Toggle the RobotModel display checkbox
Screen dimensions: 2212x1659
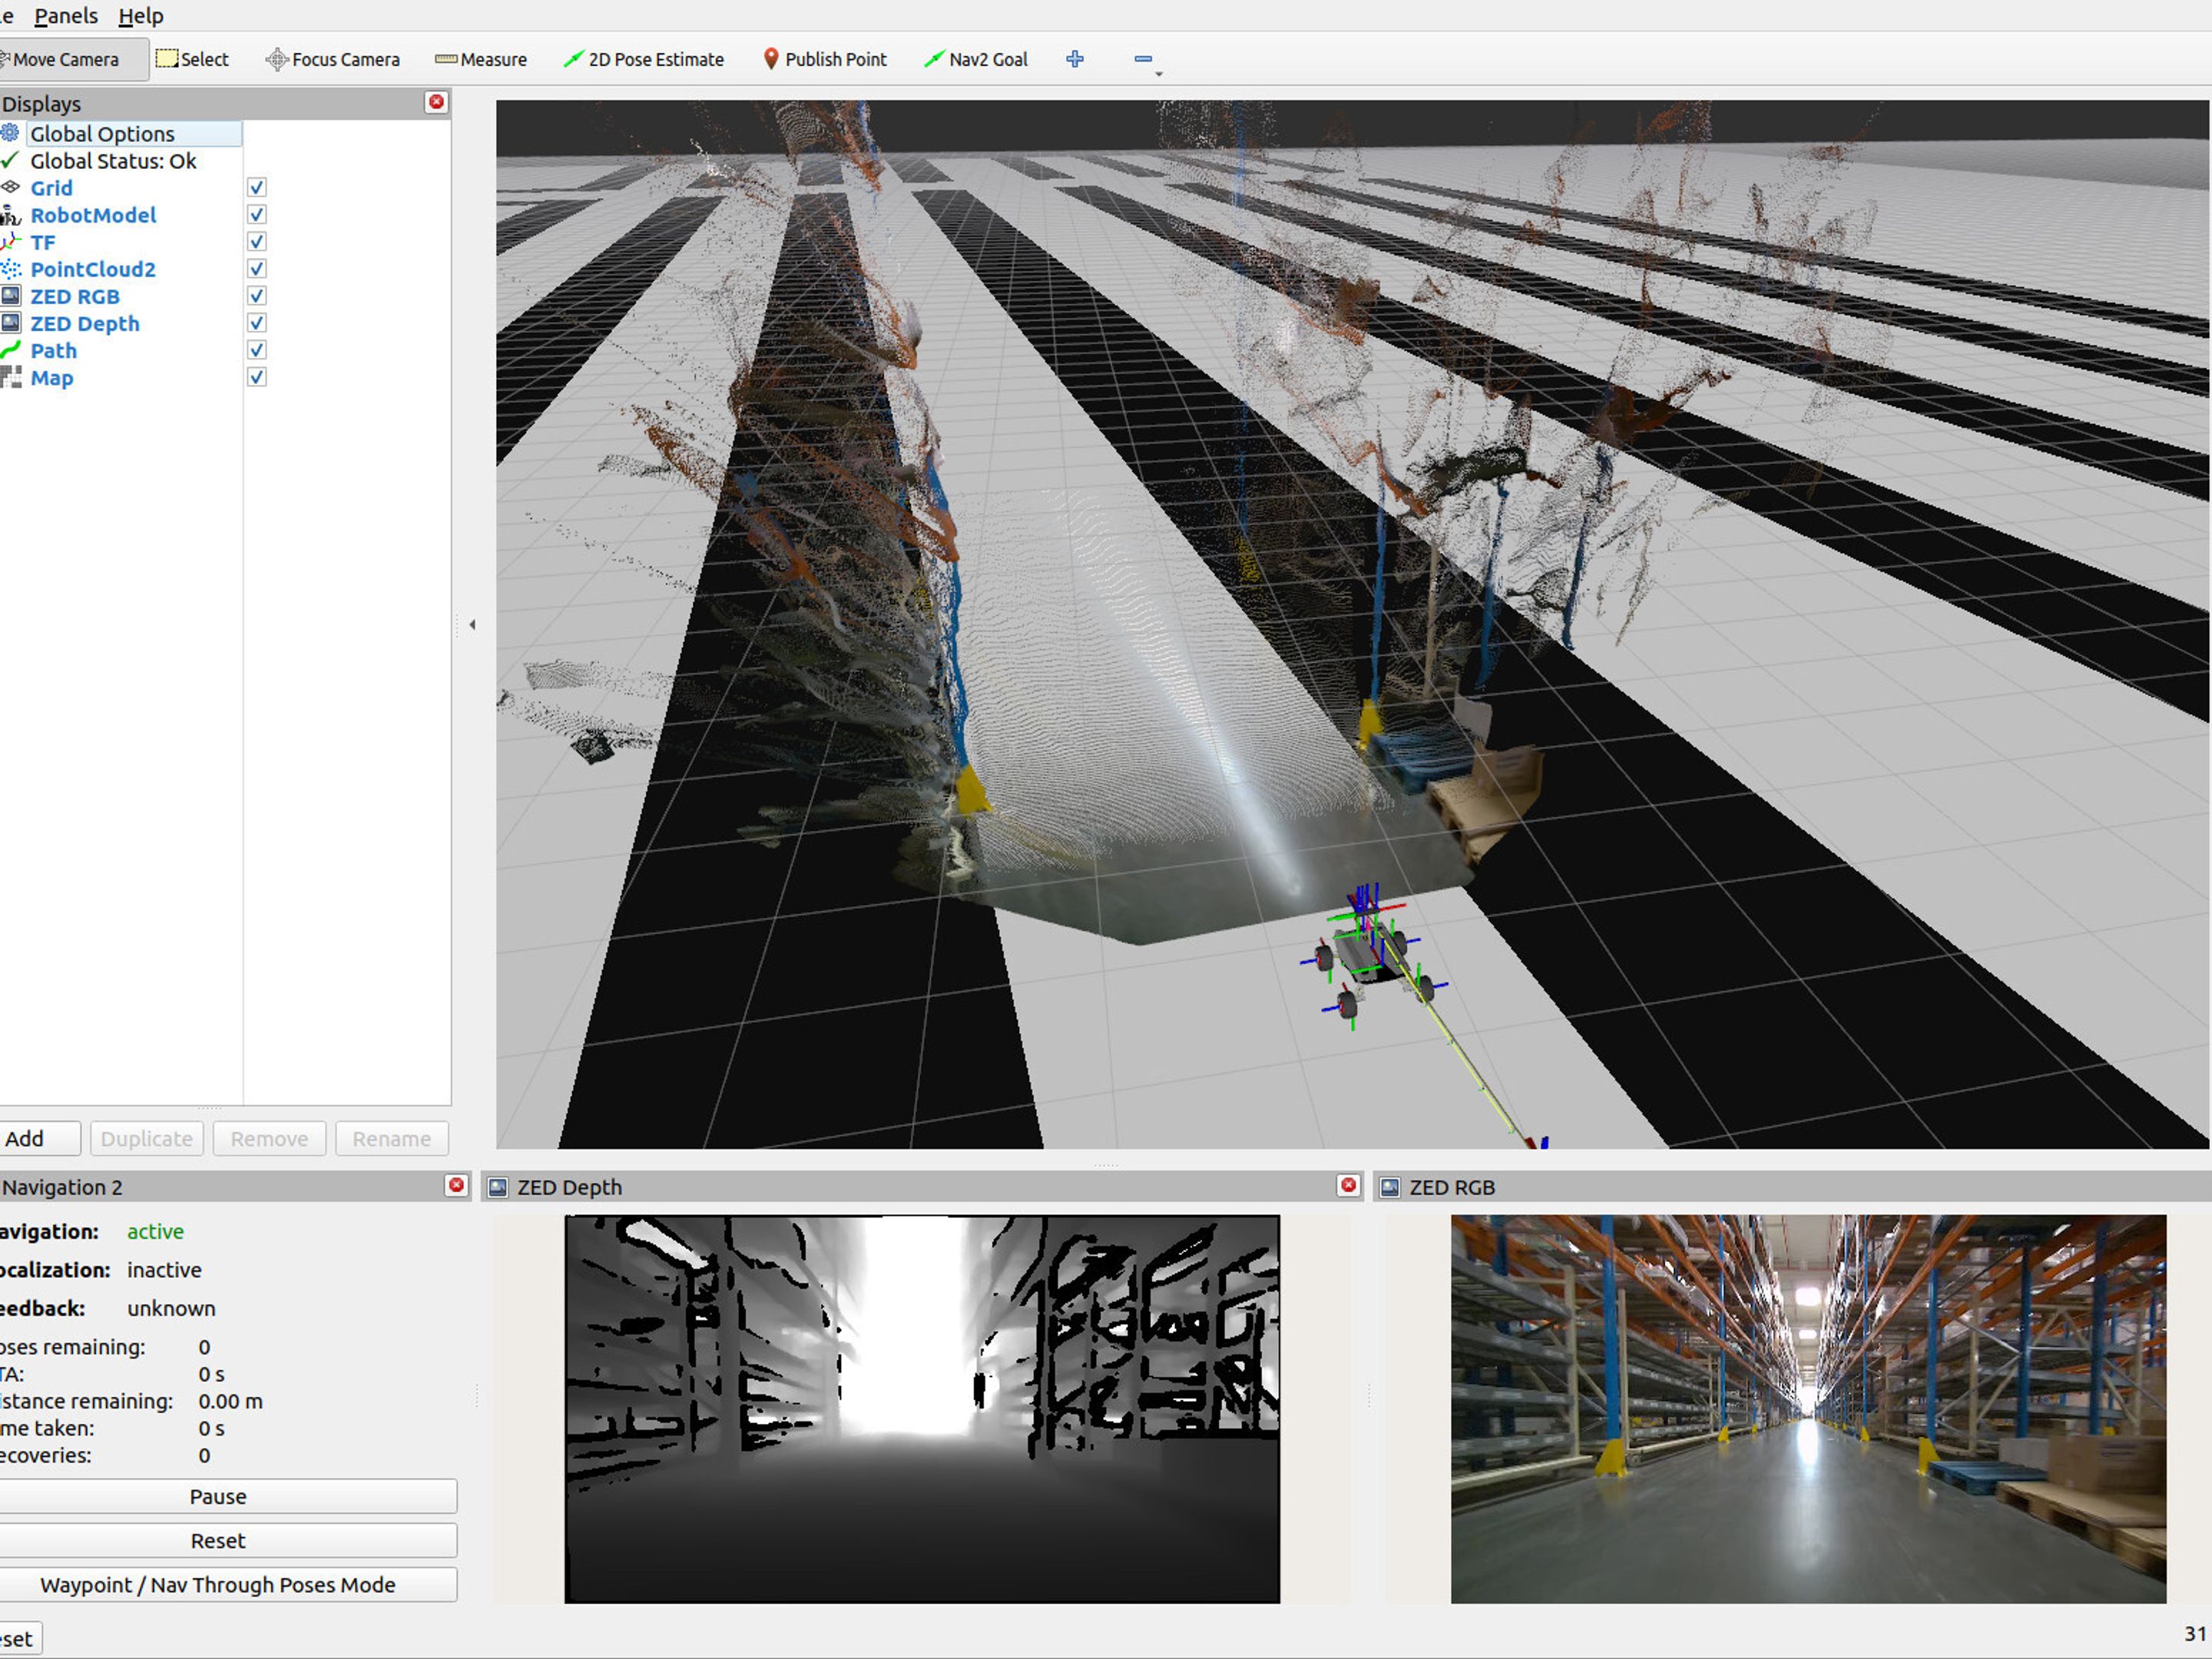[257, 215]
